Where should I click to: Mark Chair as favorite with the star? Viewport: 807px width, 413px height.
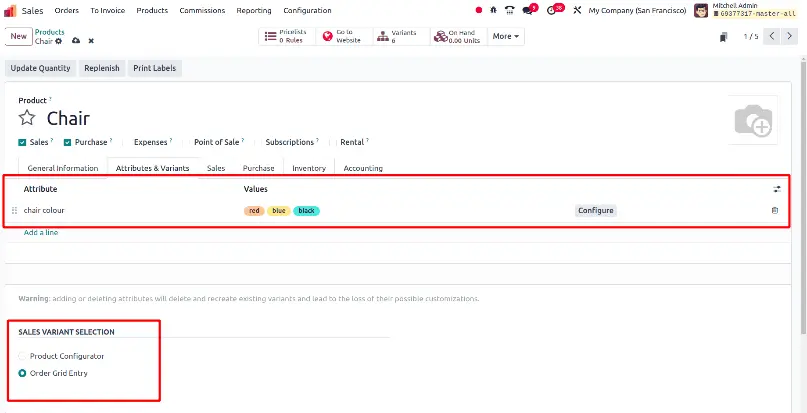click(x=27, y=118)
